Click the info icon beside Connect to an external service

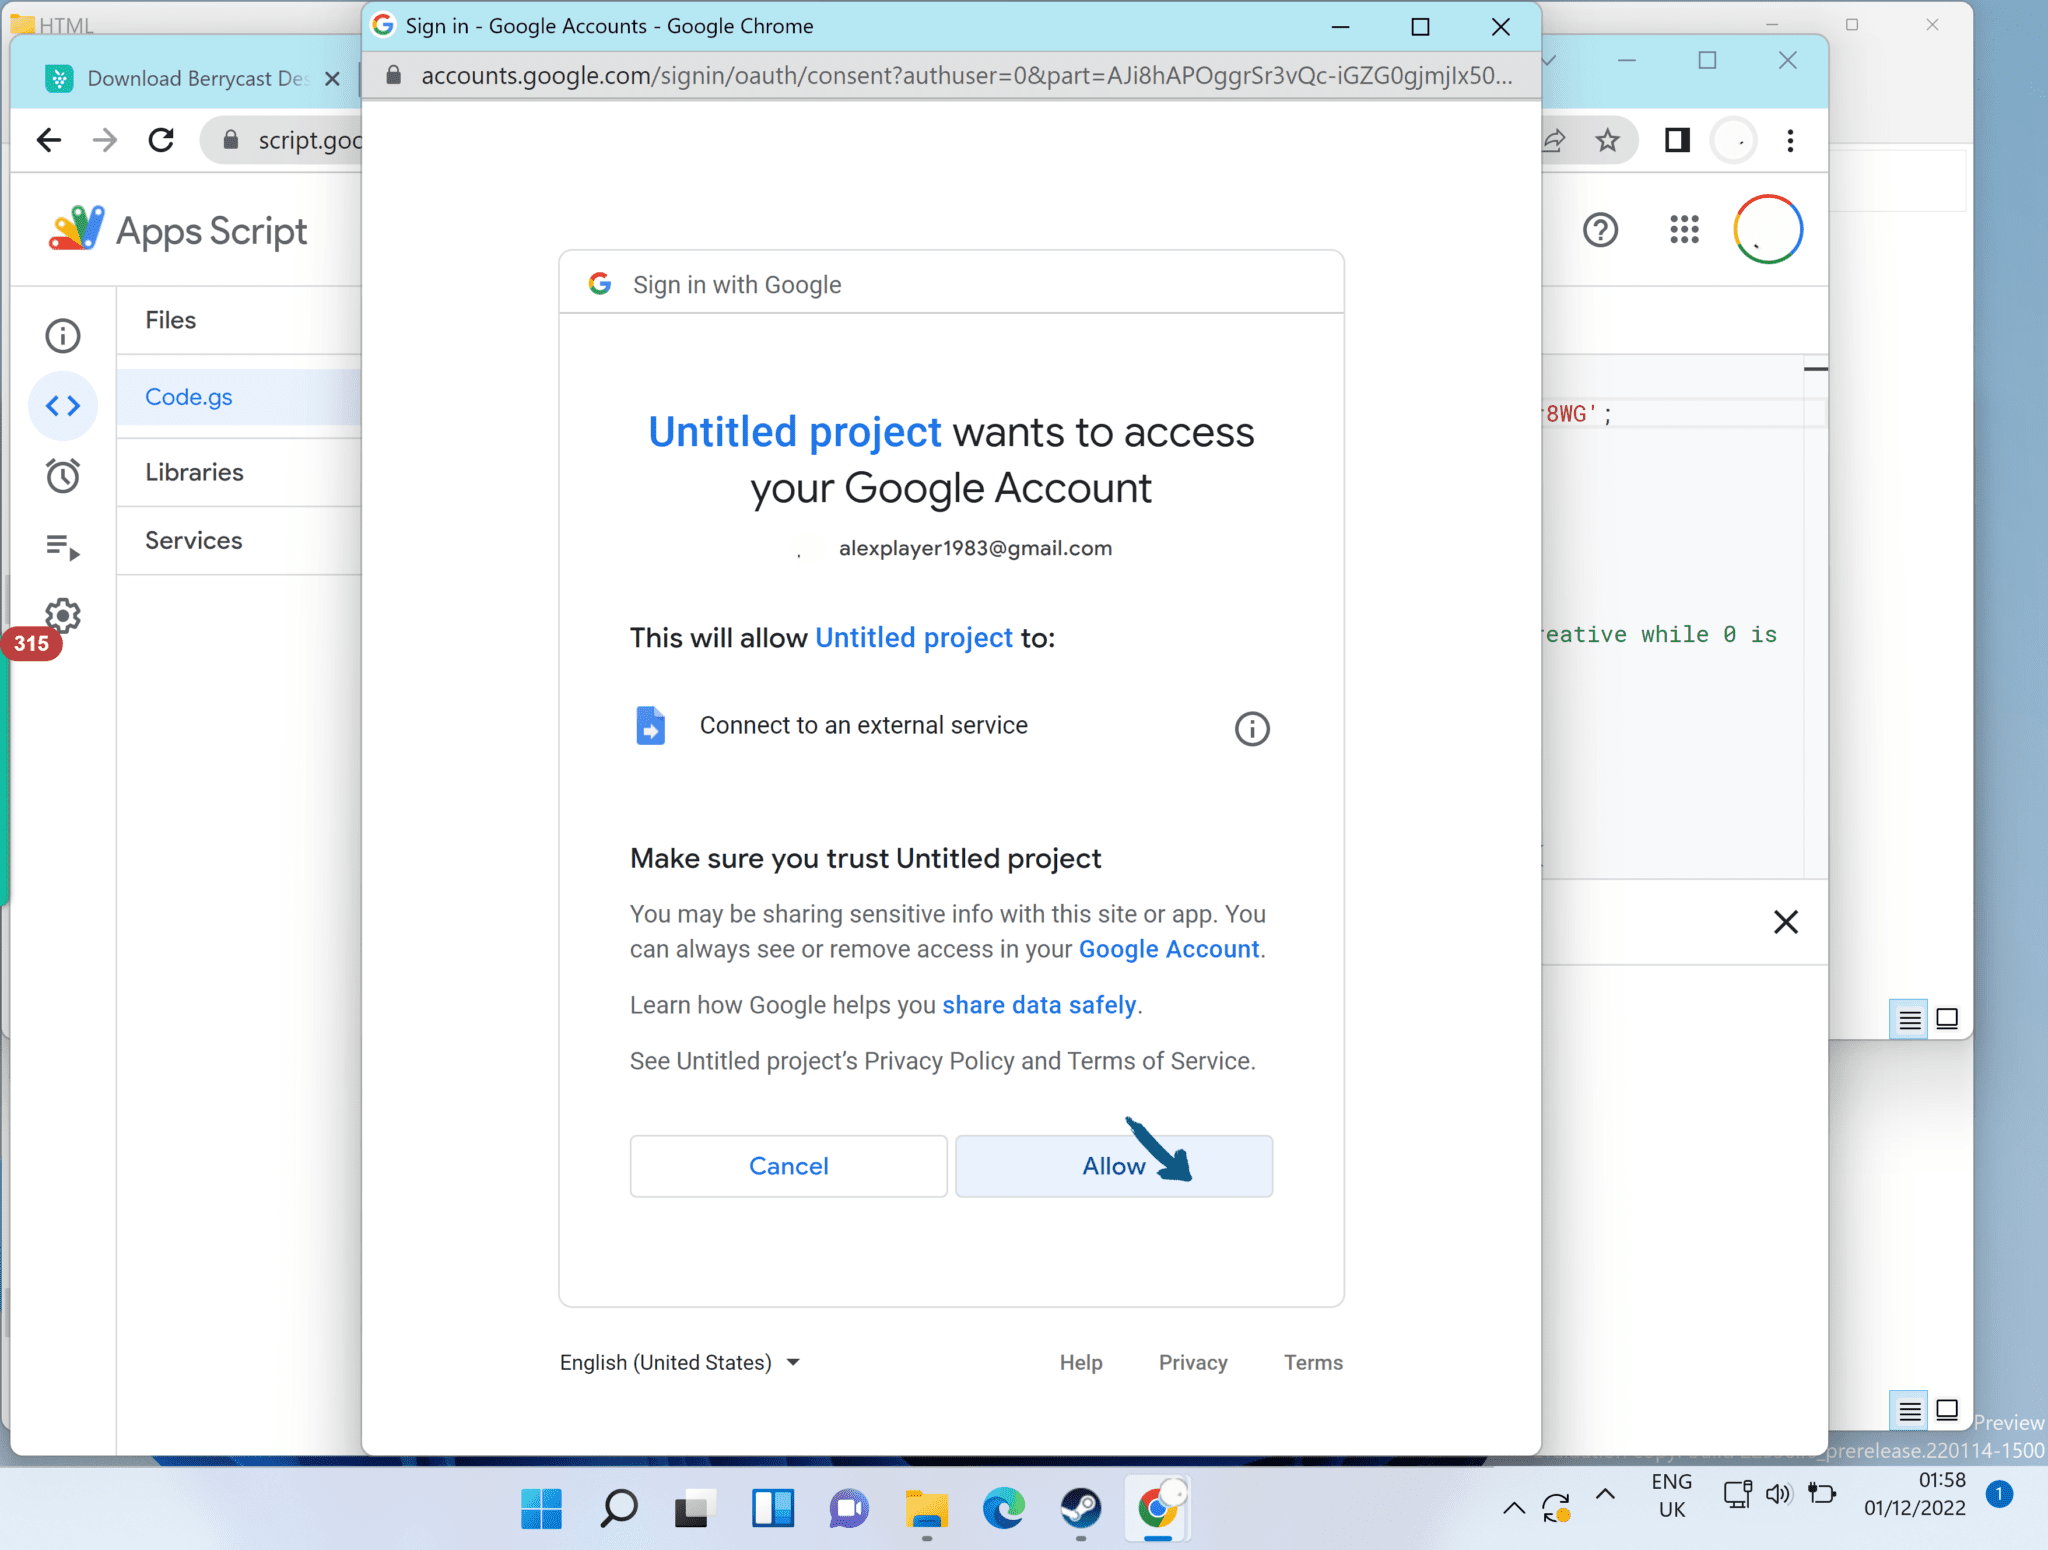(1251, 728)
